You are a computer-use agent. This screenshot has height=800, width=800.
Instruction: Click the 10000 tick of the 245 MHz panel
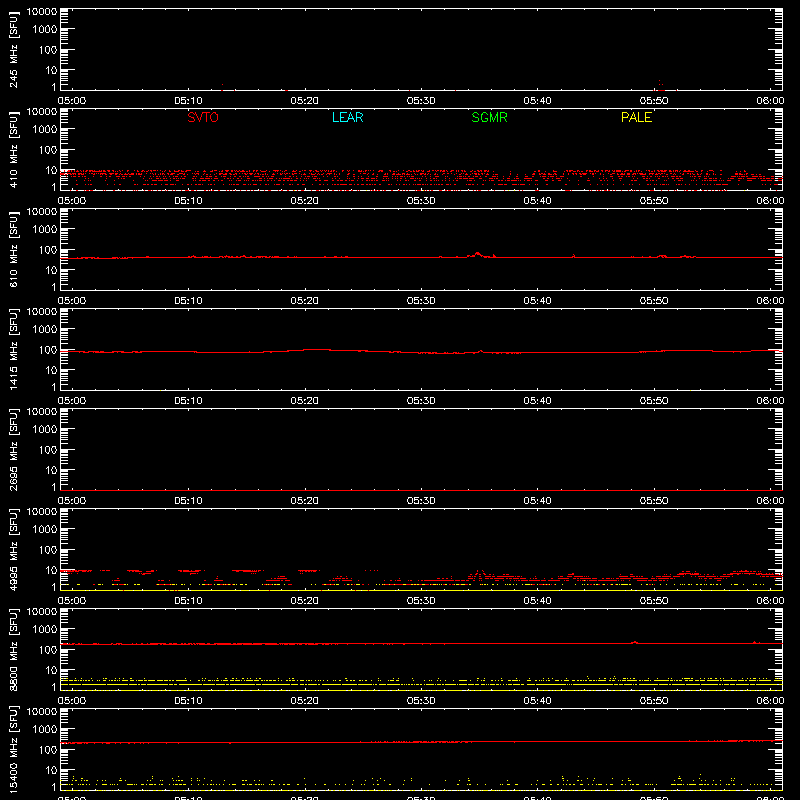42,12
